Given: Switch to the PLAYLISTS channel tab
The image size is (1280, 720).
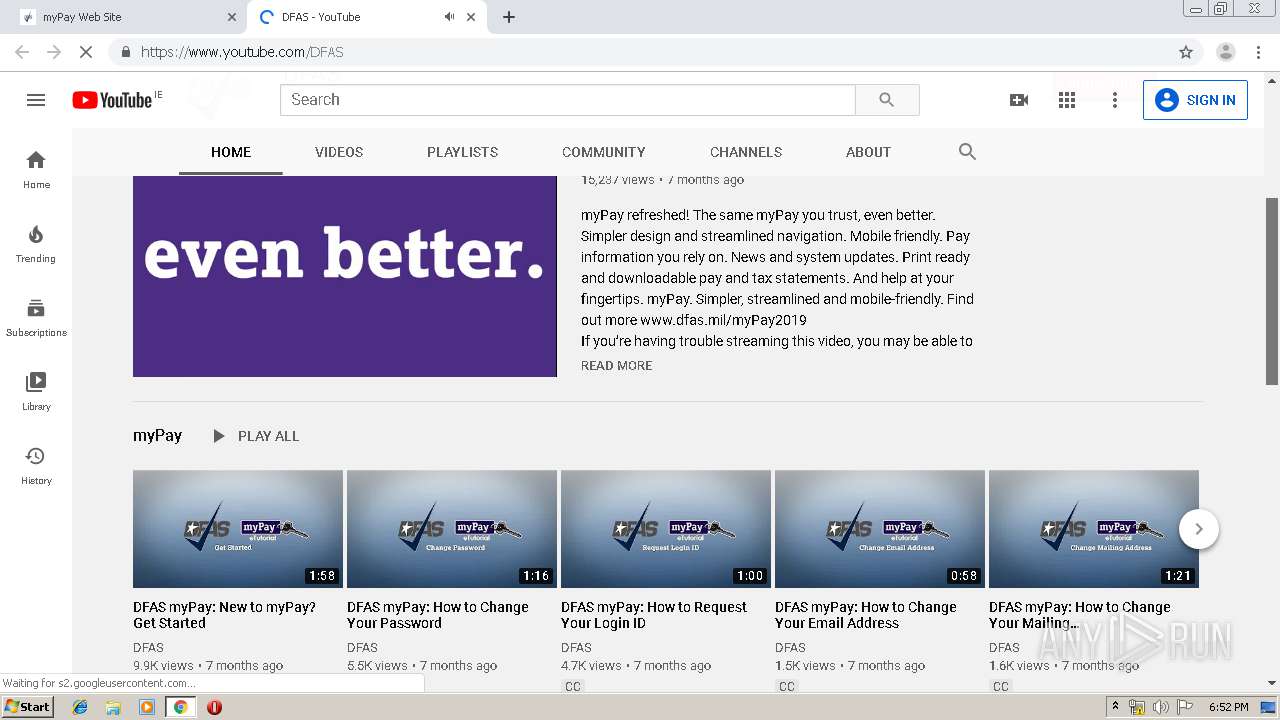Looking at the screenshot, I should (462, 152).
